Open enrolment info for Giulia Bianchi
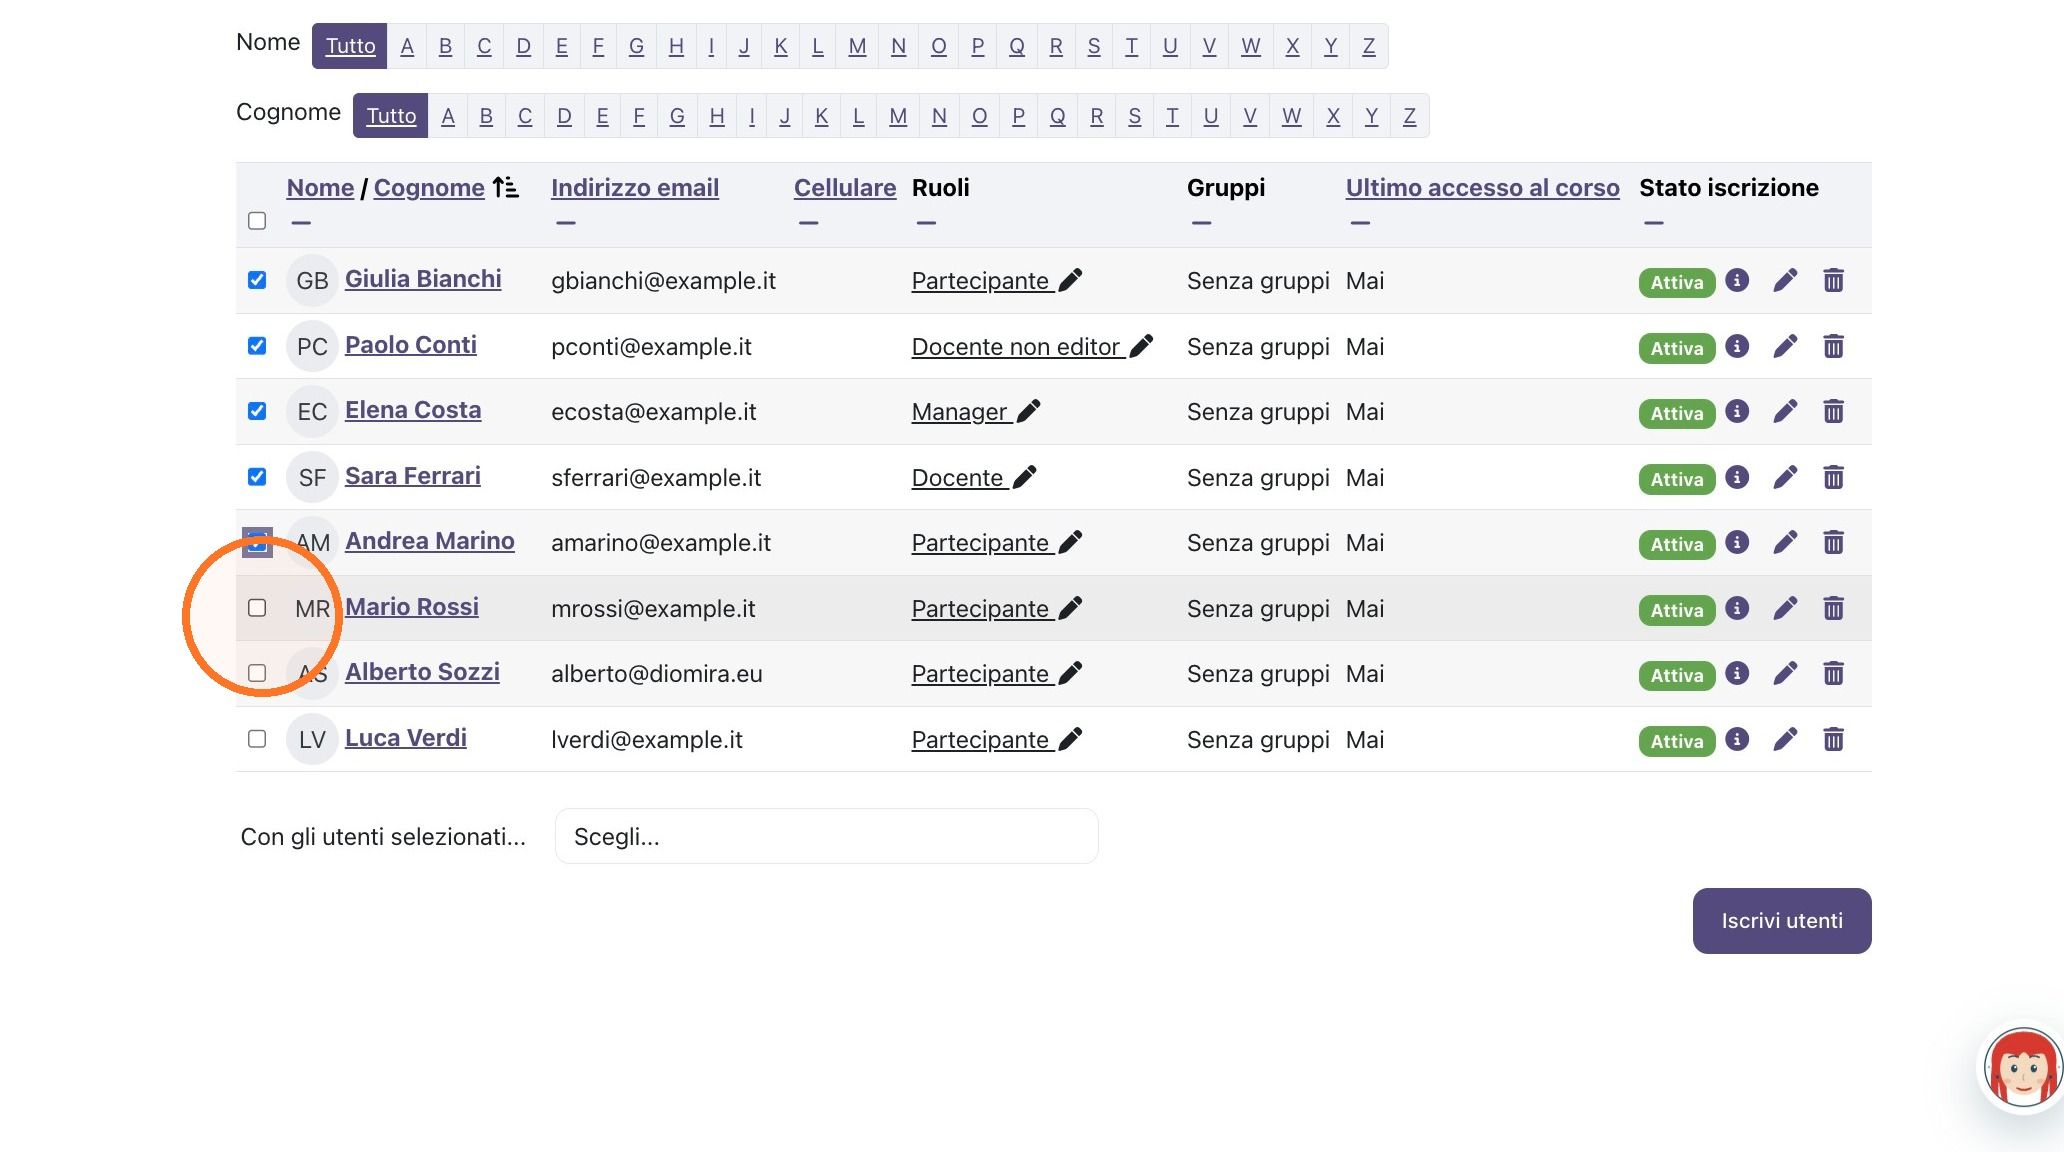The height and width of the screenshot is (1152, 2064). (1737, 280)
